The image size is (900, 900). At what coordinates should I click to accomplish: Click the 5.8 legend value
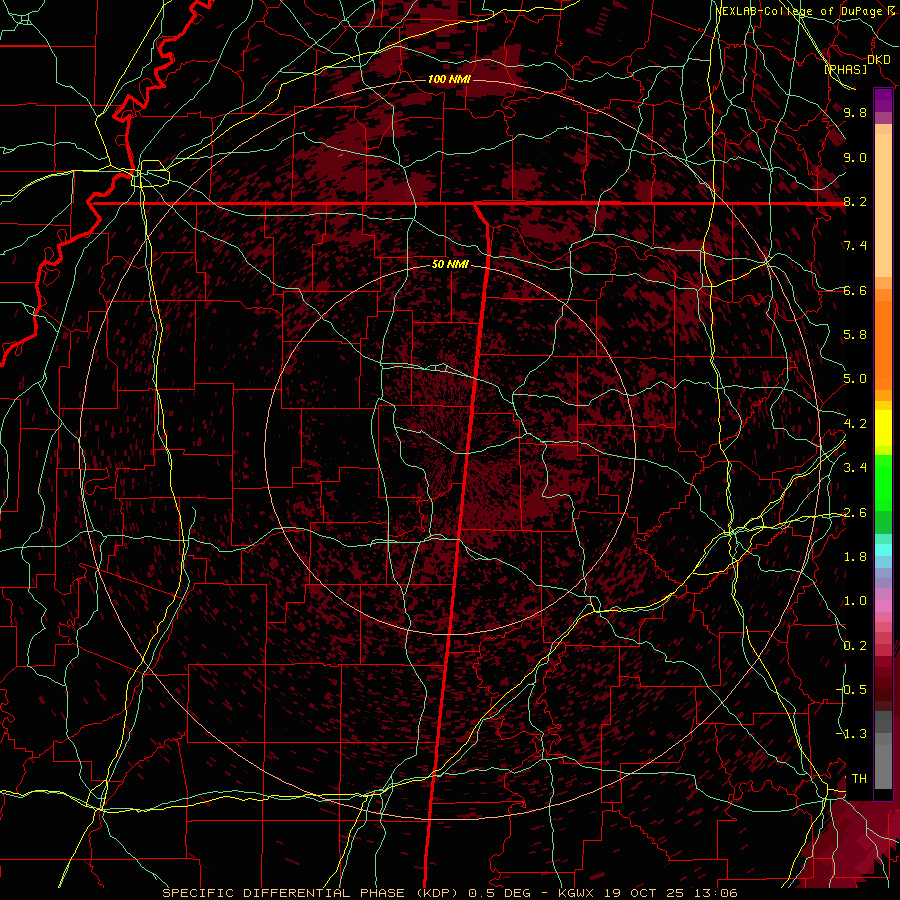click(x=855, y=335)
